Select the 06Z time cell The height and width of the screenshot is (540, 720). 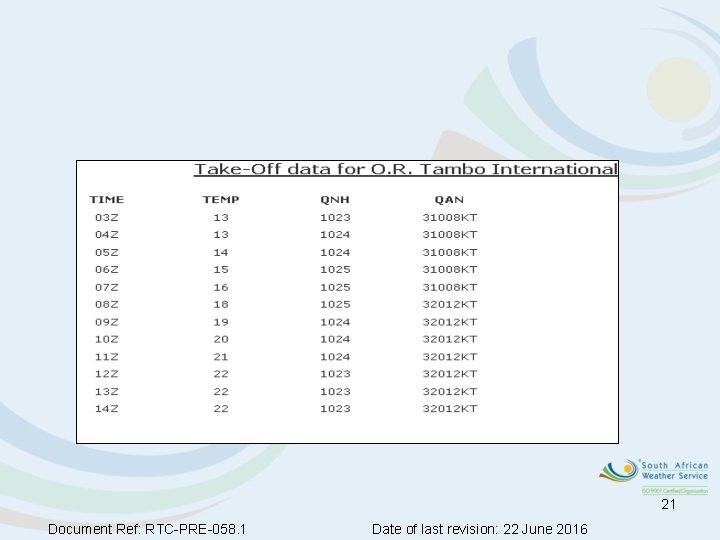pos(107,270)
